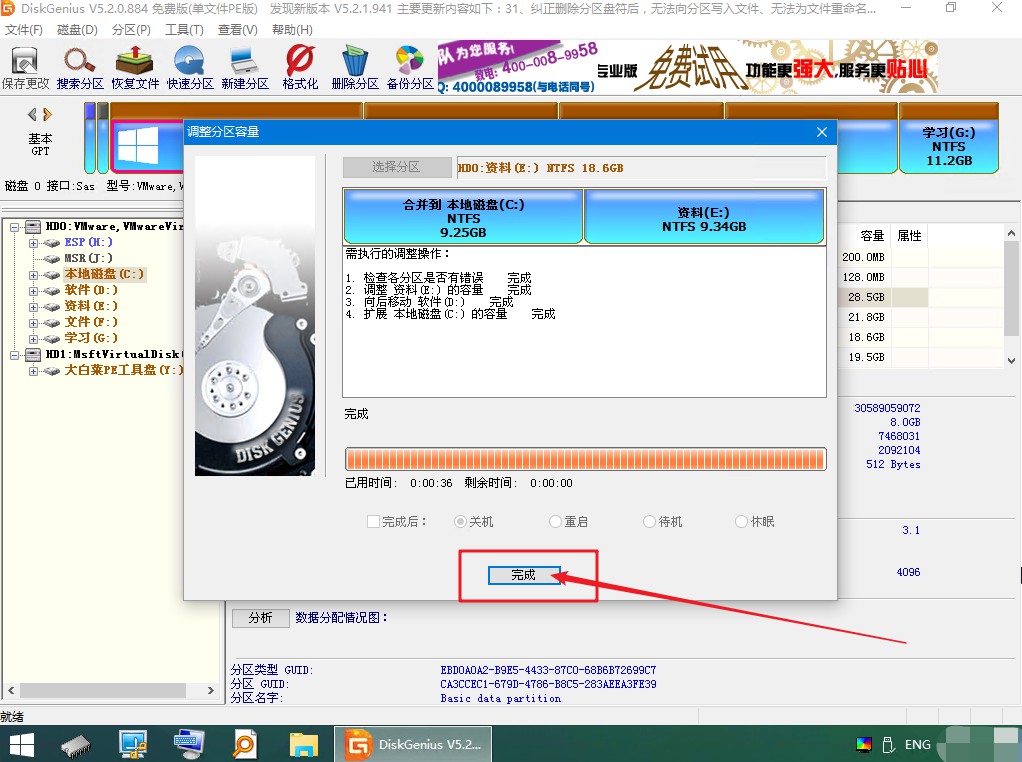Click the orange progress bar

tap(585, 459)
